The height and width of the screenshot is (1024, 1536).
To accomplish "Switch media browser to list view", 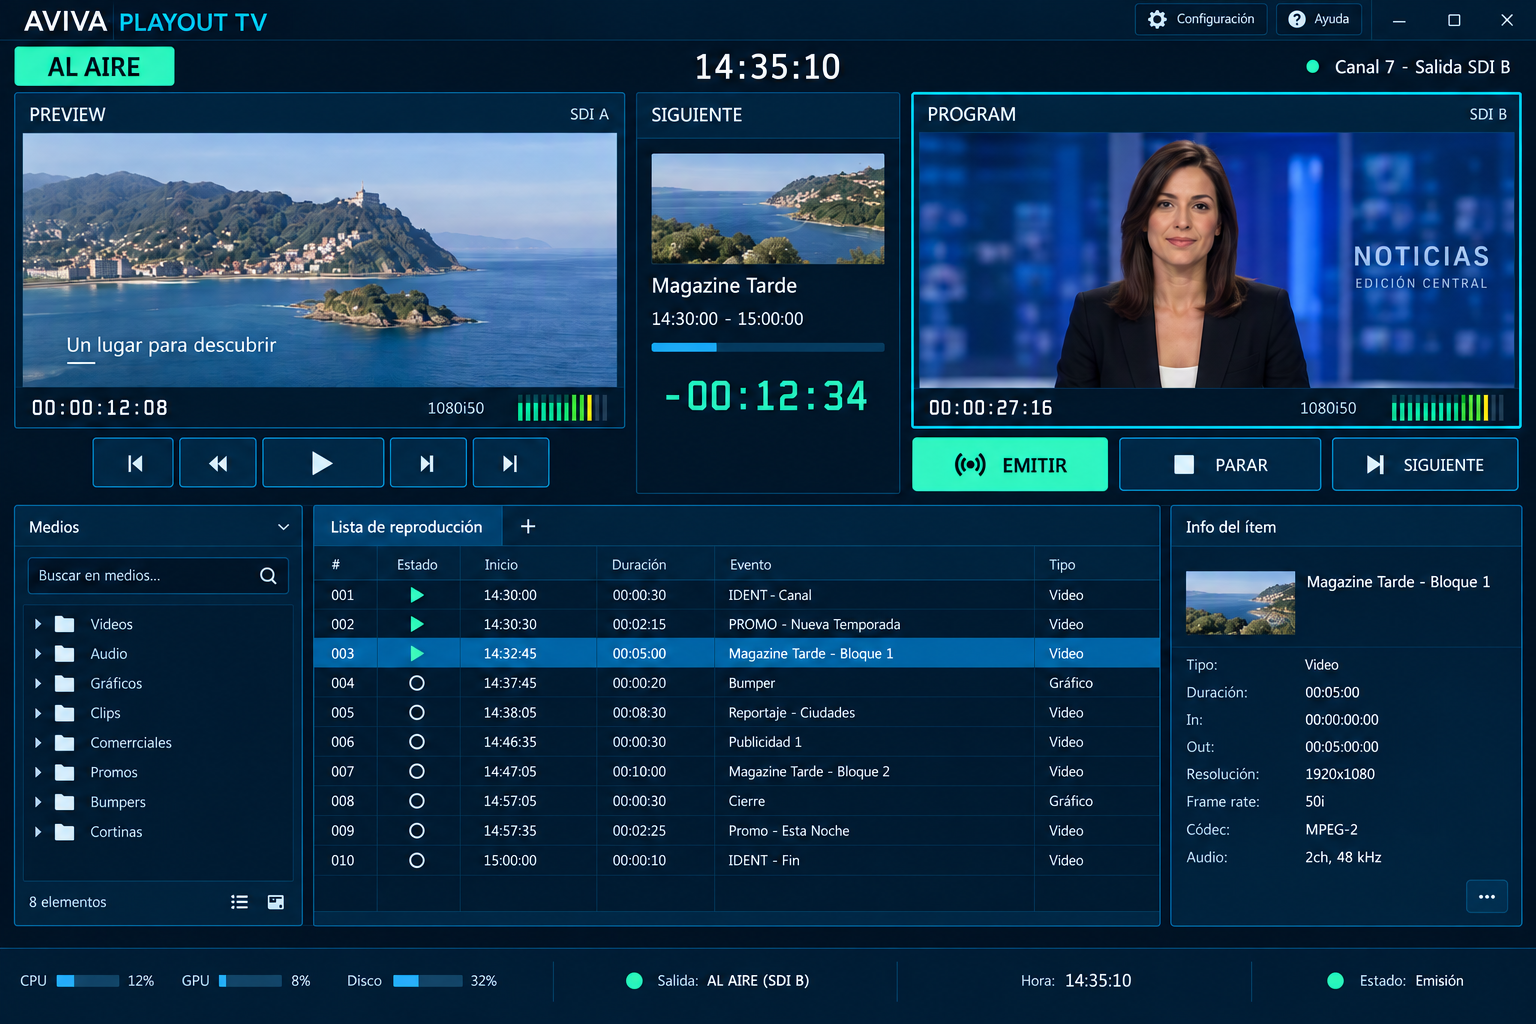I will [239, 902].
